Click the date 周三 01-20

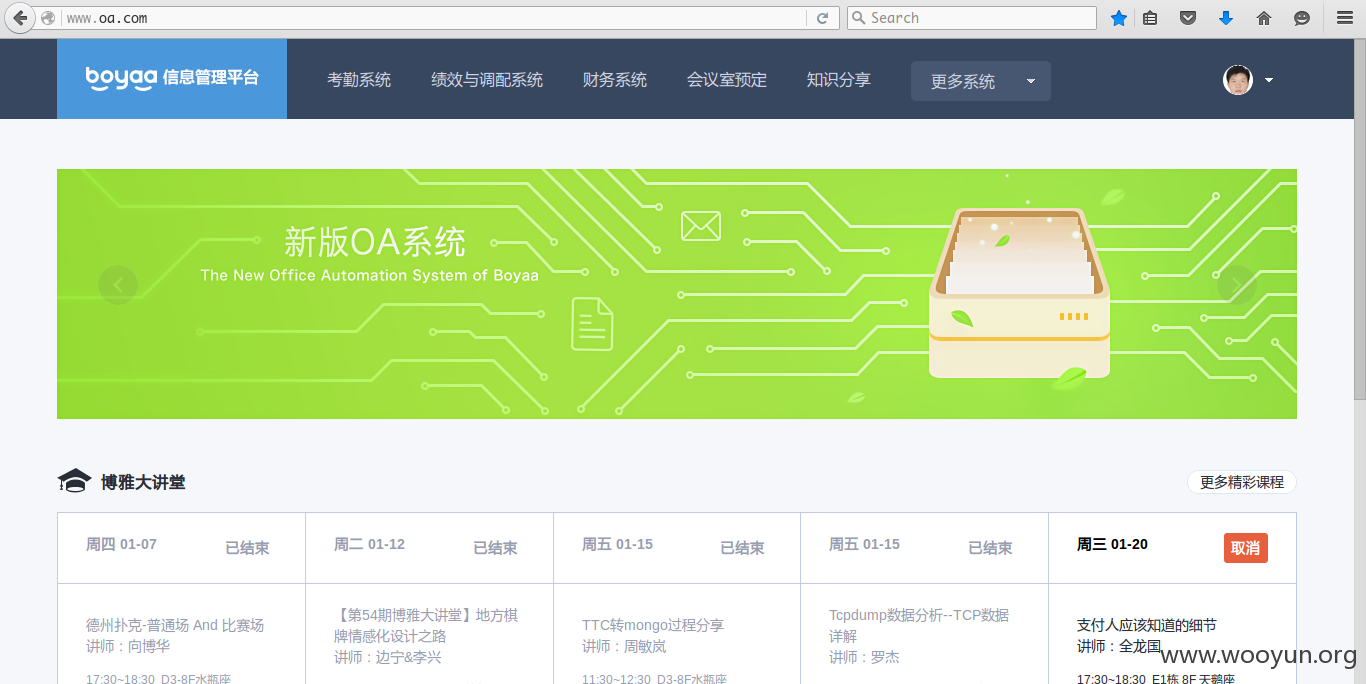(1112, 544)
